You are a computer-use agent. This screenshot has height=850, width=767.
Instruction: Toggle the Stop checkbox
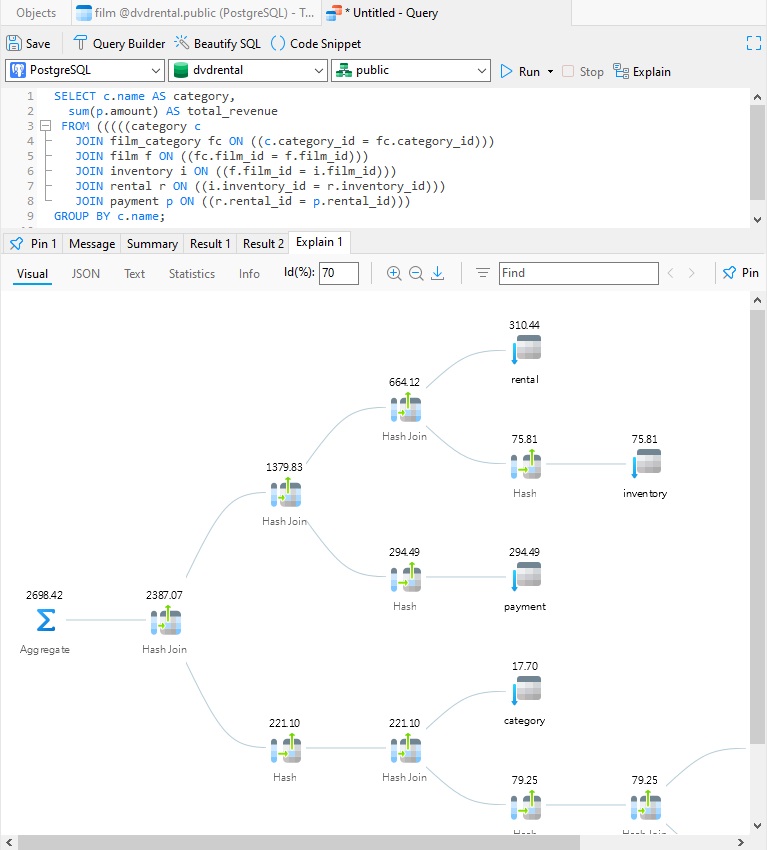click(x=568, y=72)
